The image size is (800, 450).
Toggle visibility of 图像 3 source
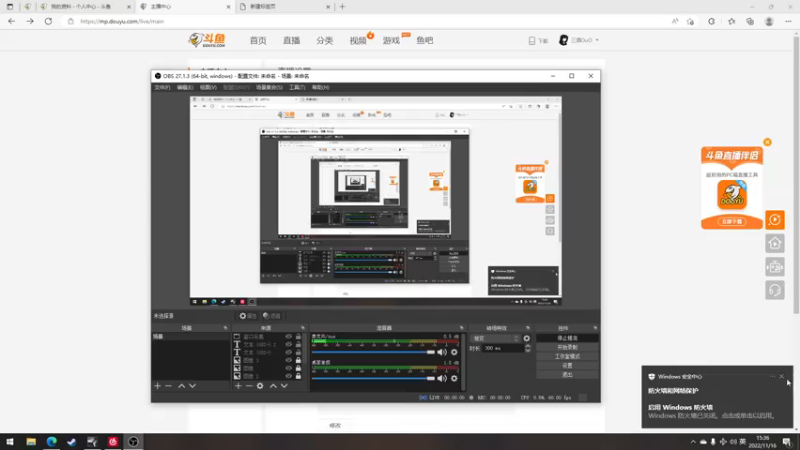[289, 360]
